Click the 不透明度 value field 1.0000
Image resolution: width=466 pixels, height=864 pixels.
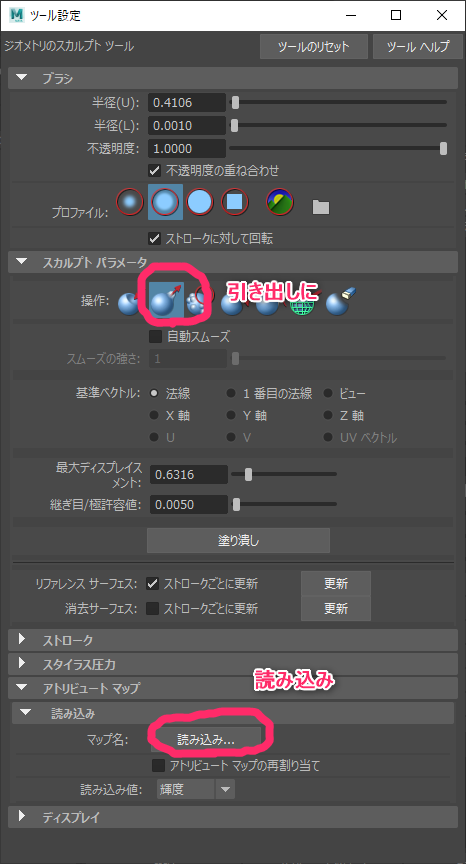pyautogui.click(x=187, y=149)
